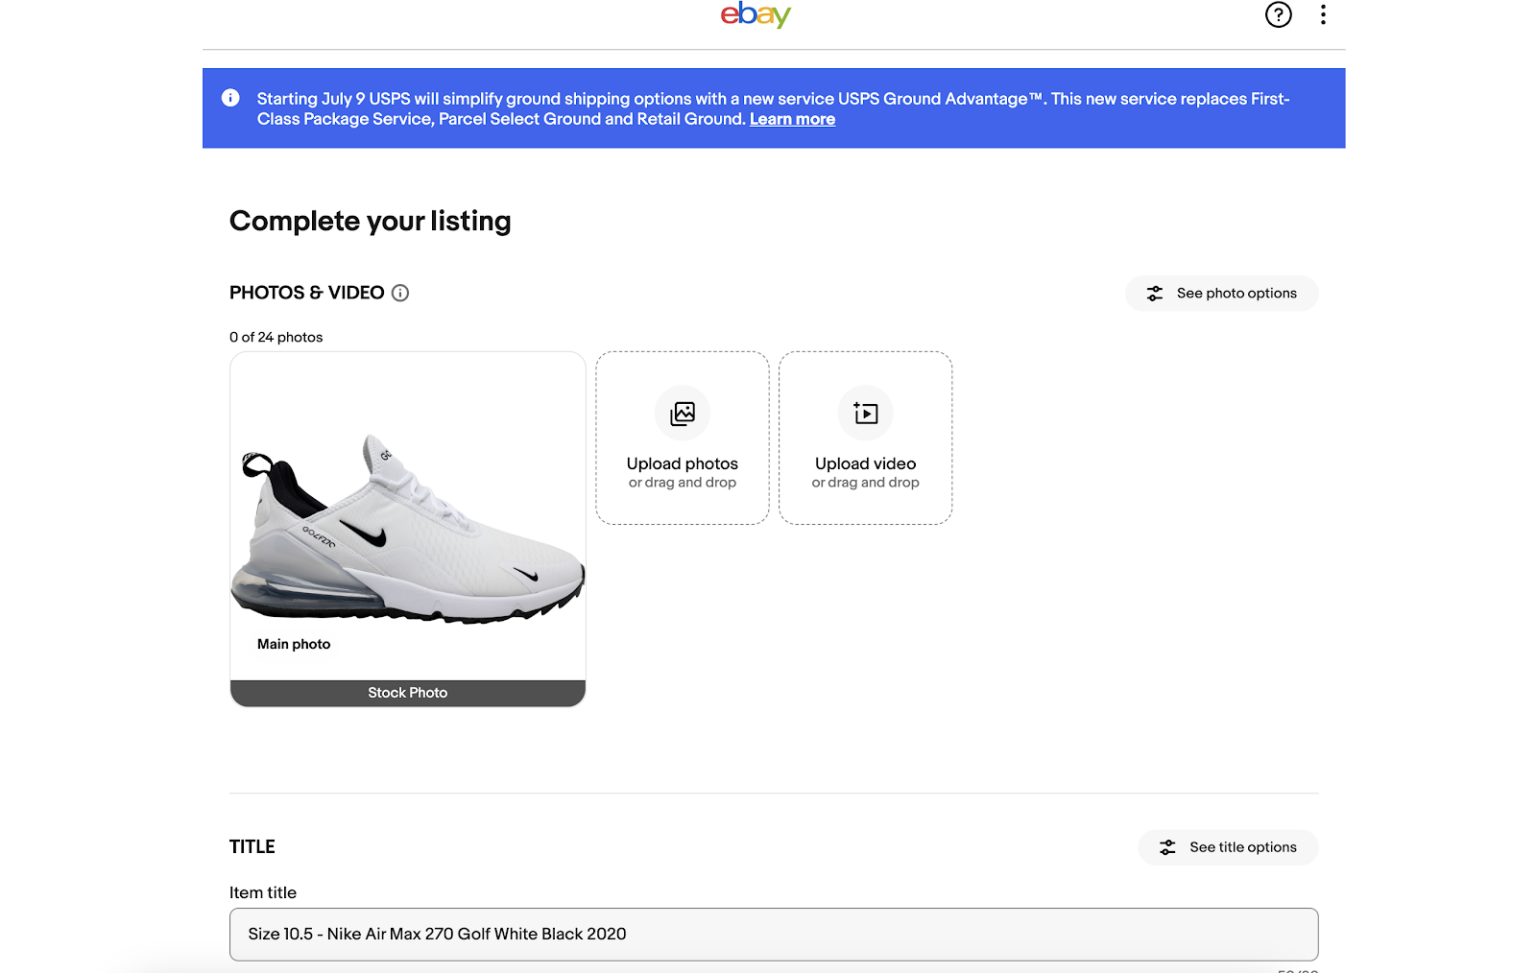Viewport: 1536px width, 973px height.
Task: Open the three-dot overflow menu
Action: pos(1323,15)
